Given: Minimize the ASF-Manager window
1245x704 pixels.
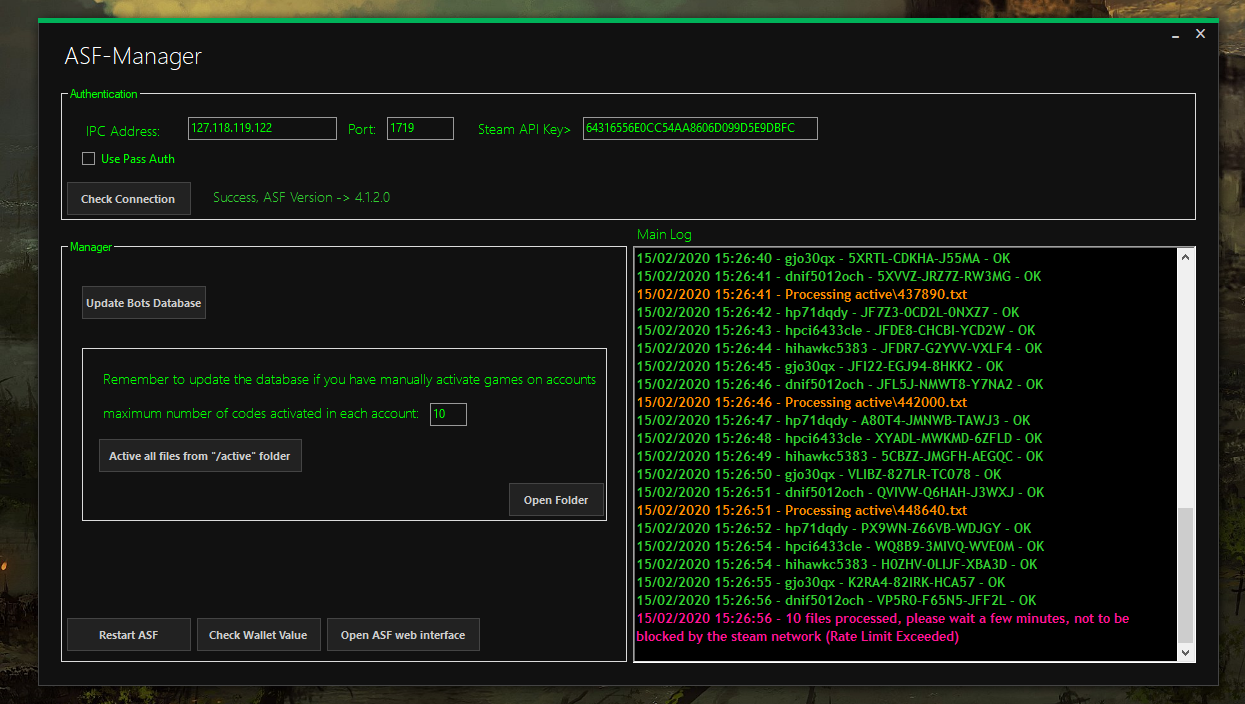Looking at the screenshot, I should tap(1175, 34).
